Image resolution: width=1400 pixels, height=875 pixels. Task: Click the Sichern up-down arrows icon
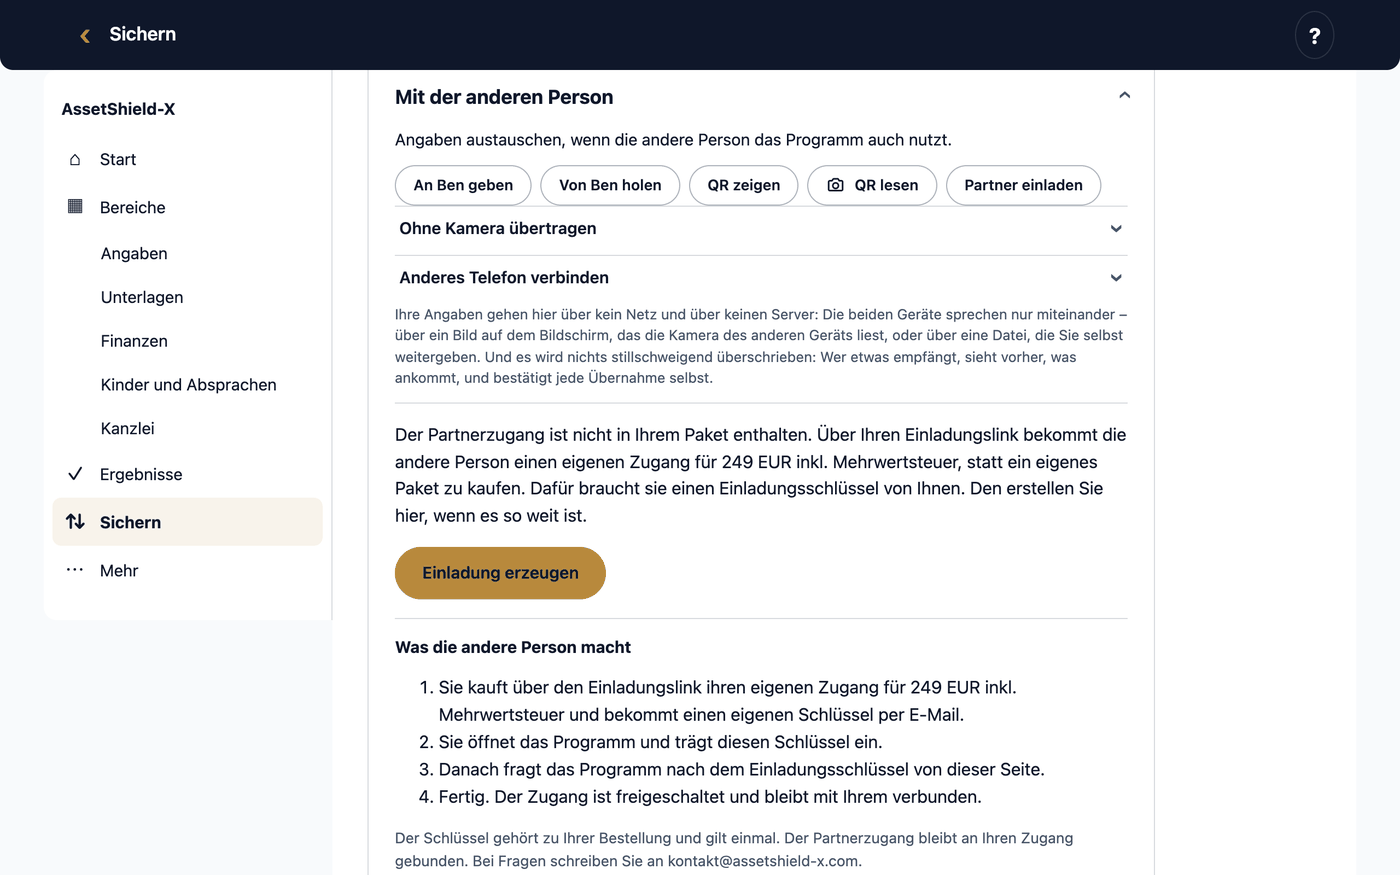coord(75,522)
